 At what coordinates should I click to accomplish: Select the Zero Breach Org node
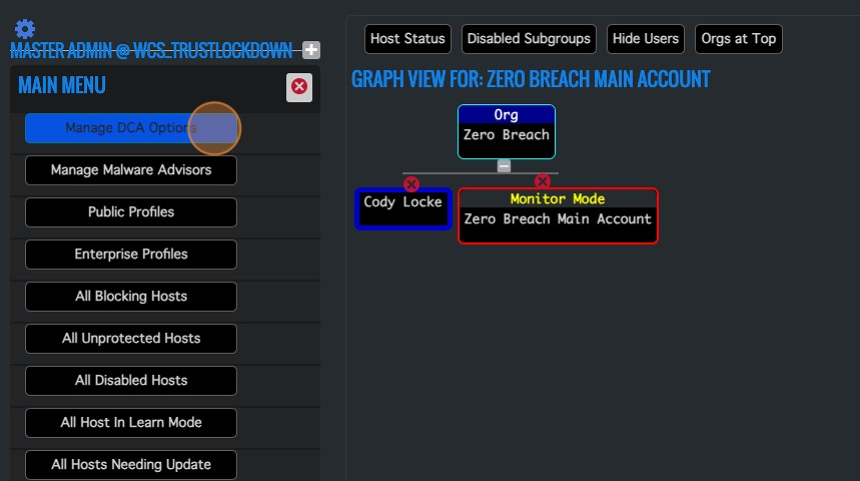point(506,133)
